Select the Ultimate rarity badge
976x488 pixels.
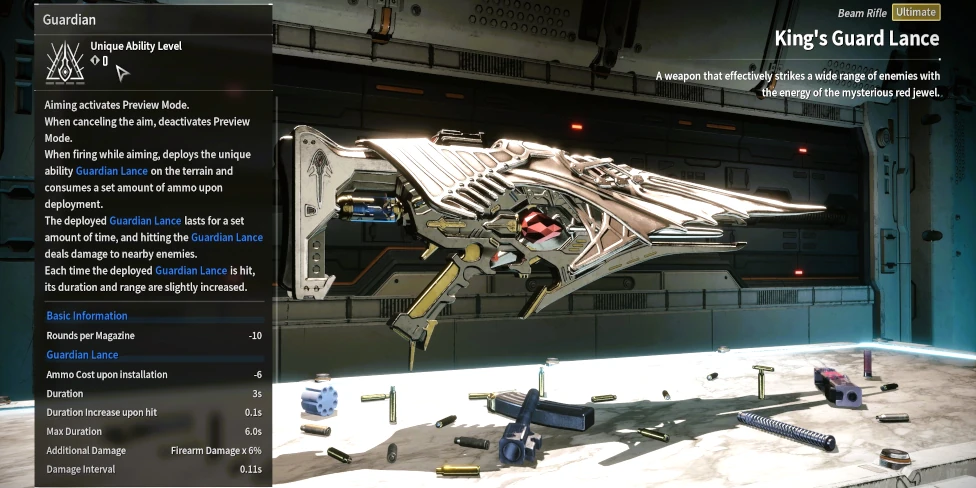[x=916, y=12]
